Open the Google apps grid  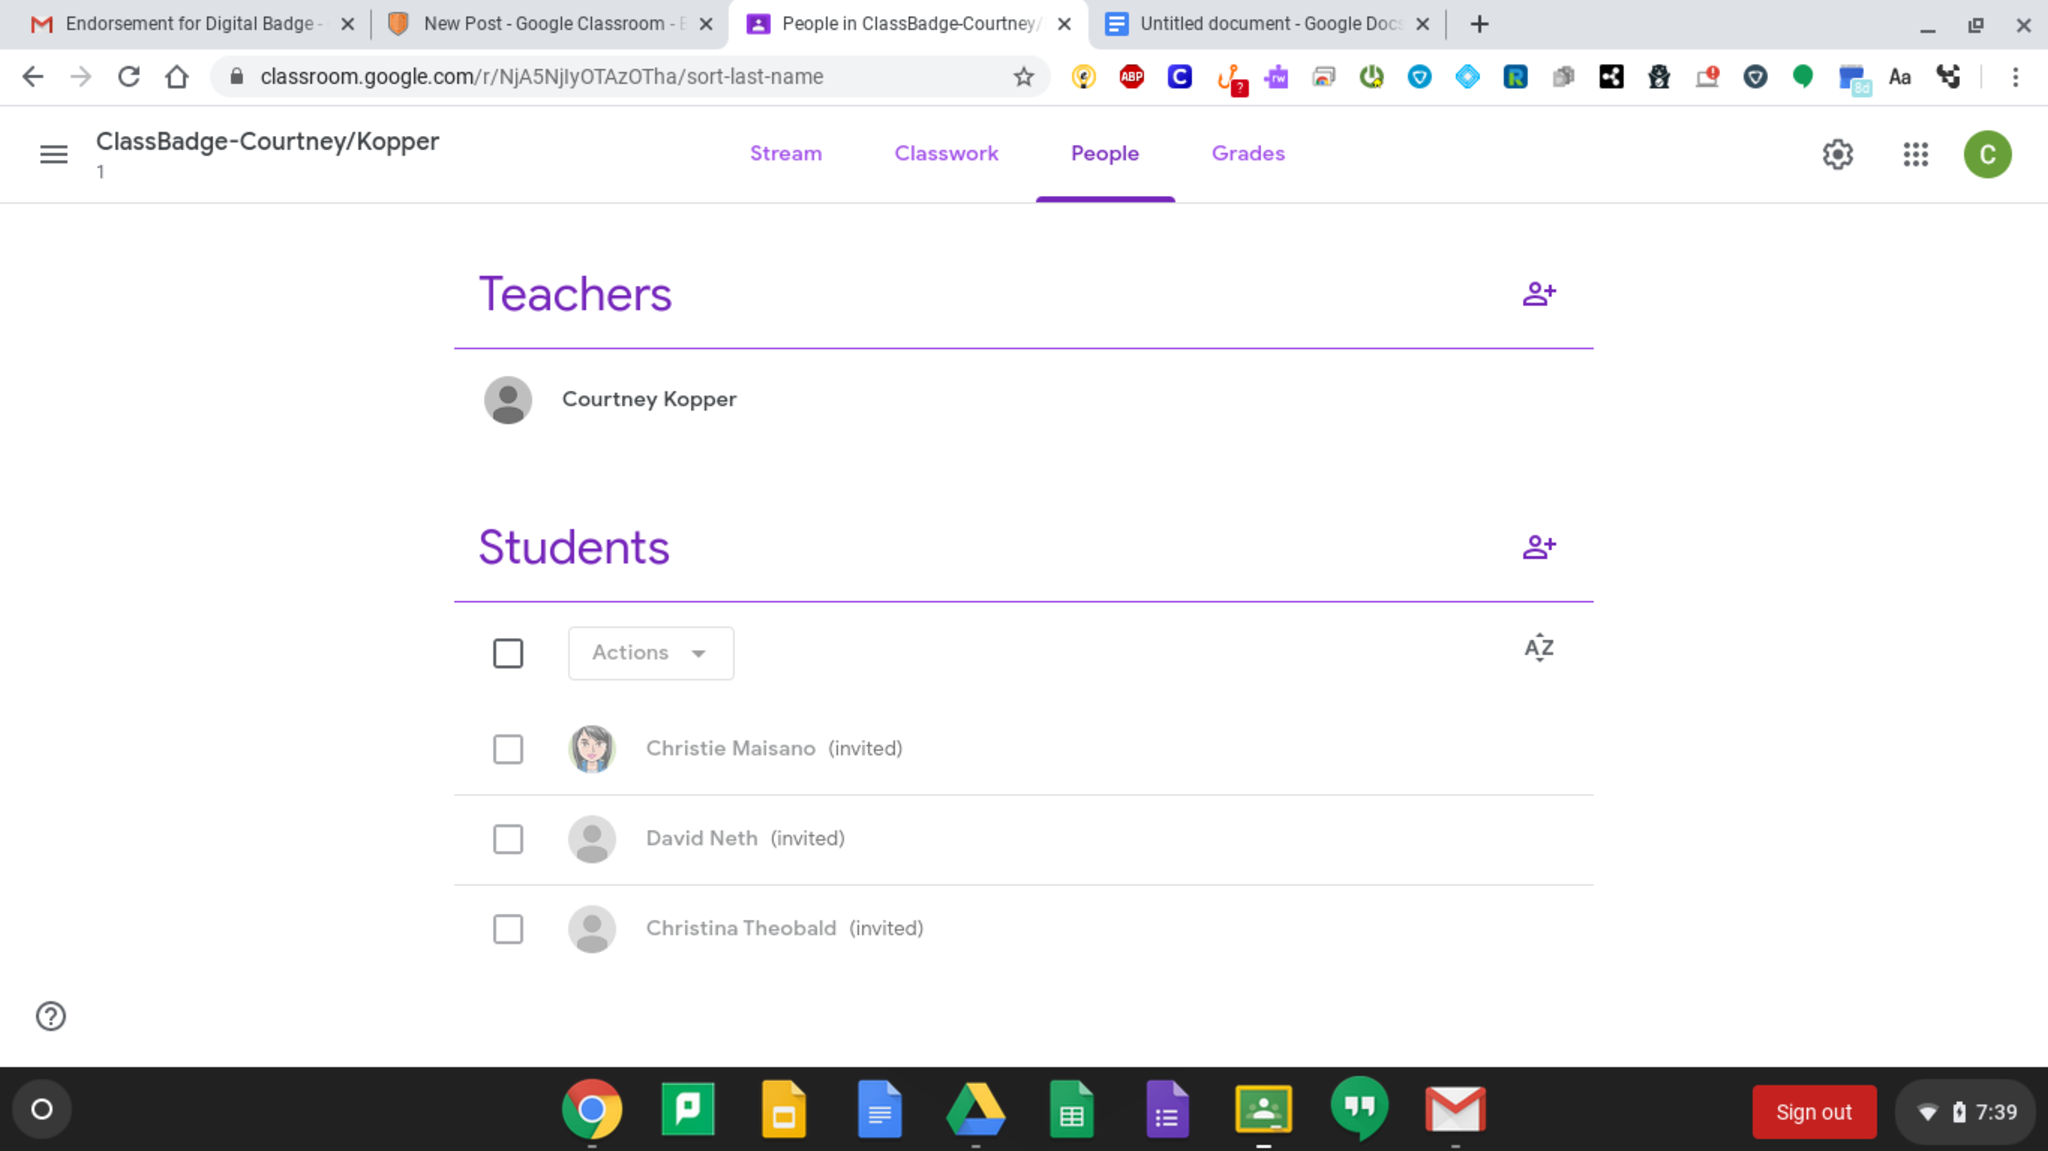(x=1915, y=154)
